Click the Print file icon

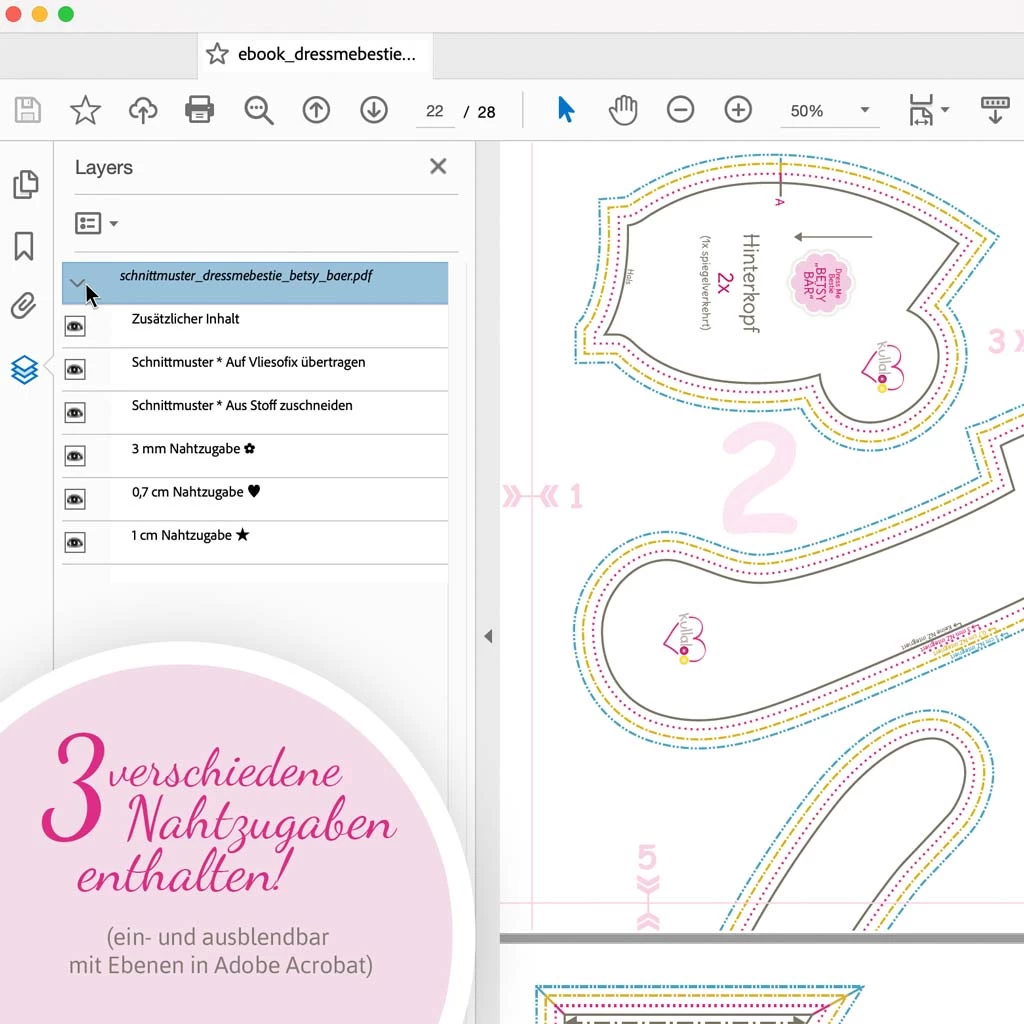[200, 110]
